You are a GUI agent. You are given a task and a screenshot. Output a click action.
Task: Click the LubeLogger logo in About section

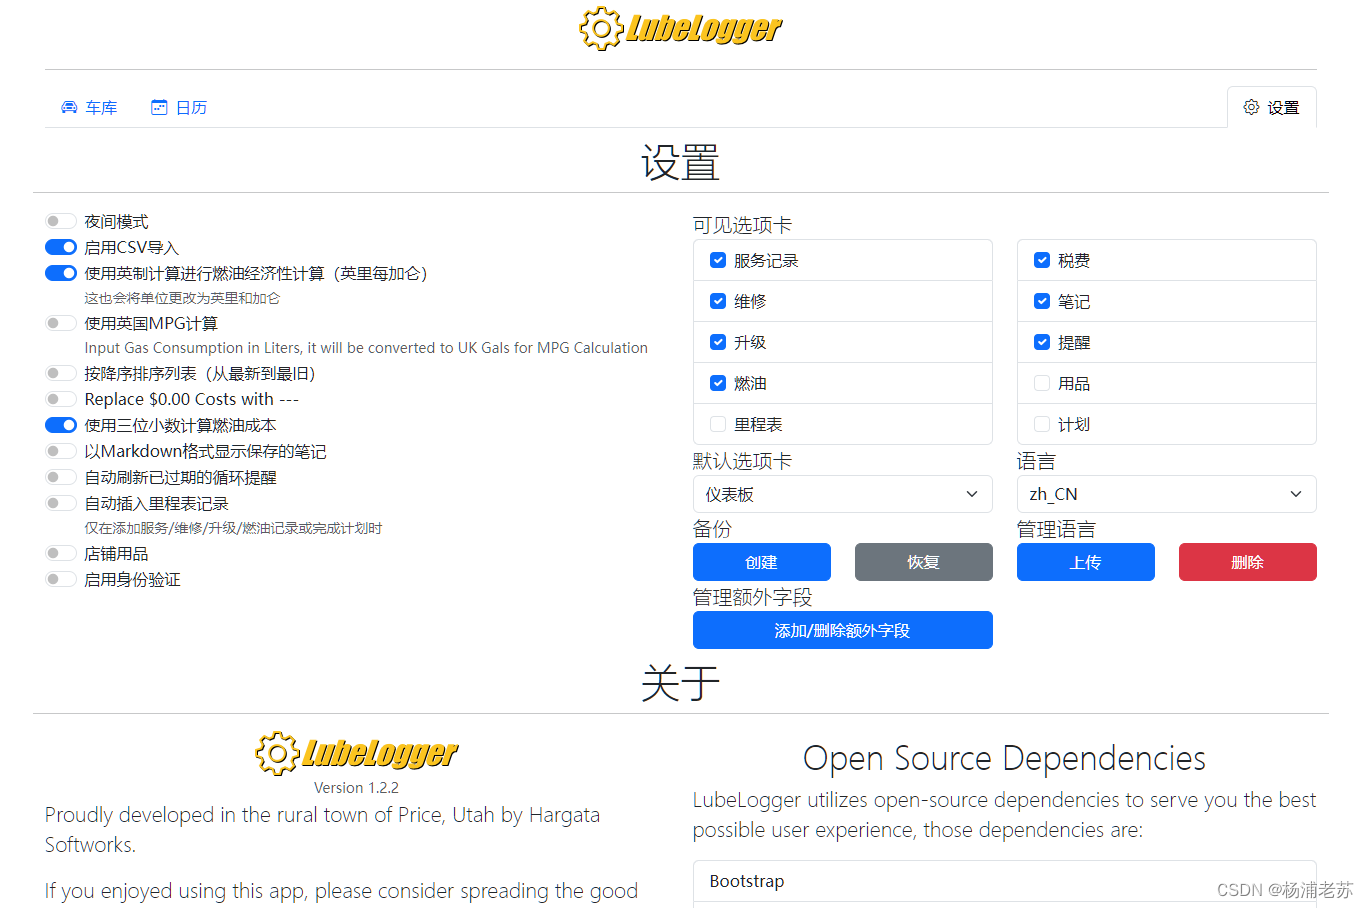point(357,753)
